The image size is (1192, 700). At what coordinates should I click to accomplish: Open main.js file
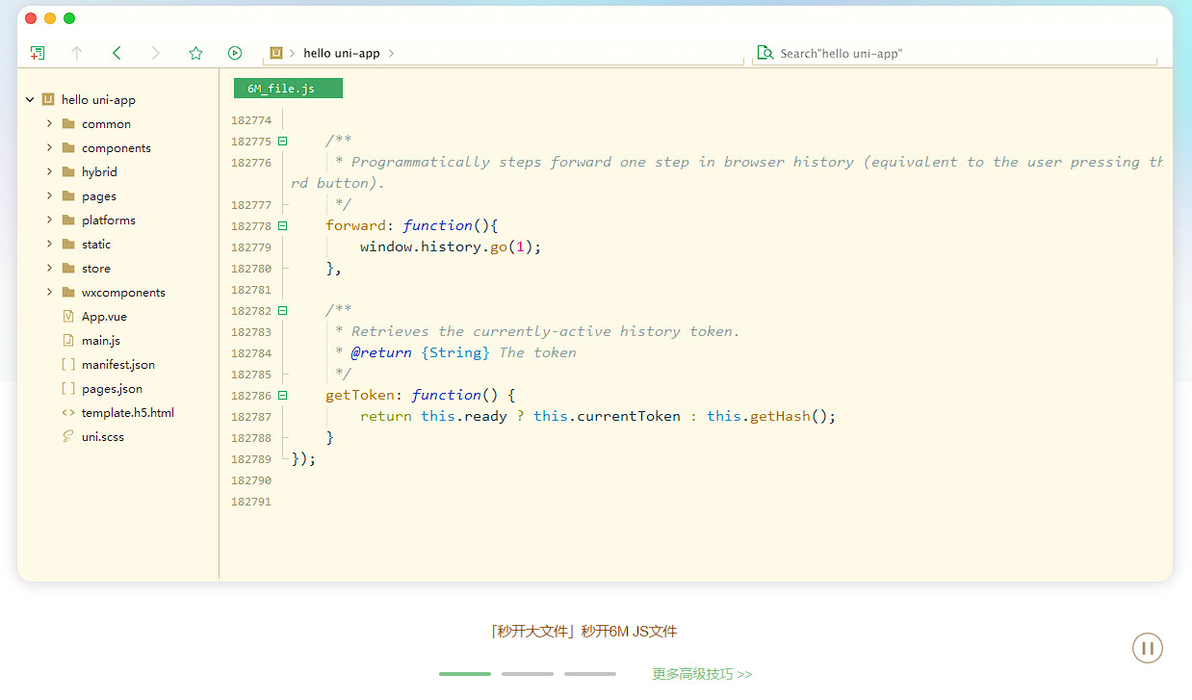point(101,340)
